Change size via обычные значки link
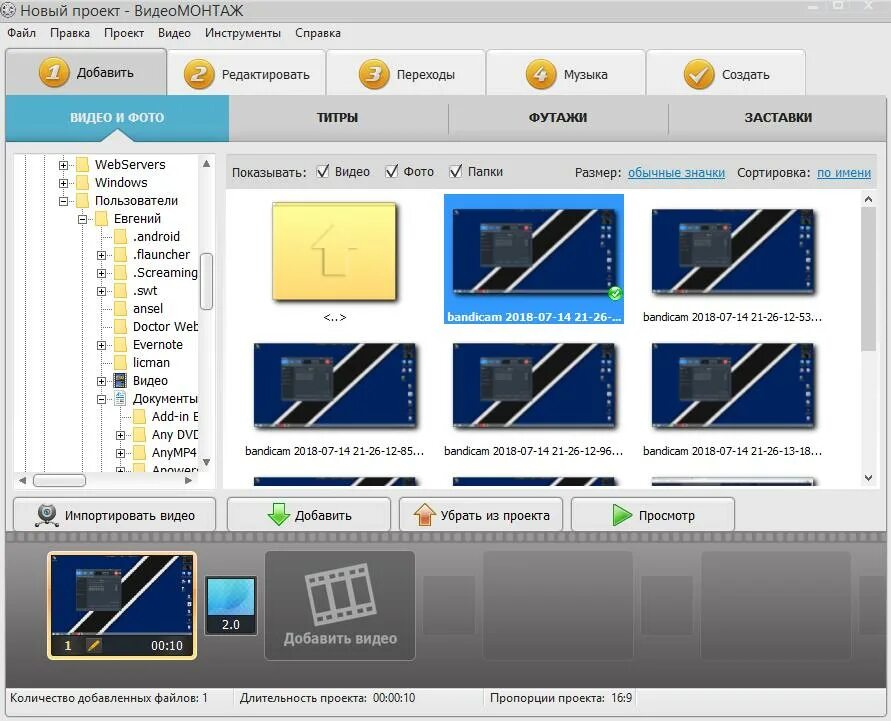 point(676,172)
